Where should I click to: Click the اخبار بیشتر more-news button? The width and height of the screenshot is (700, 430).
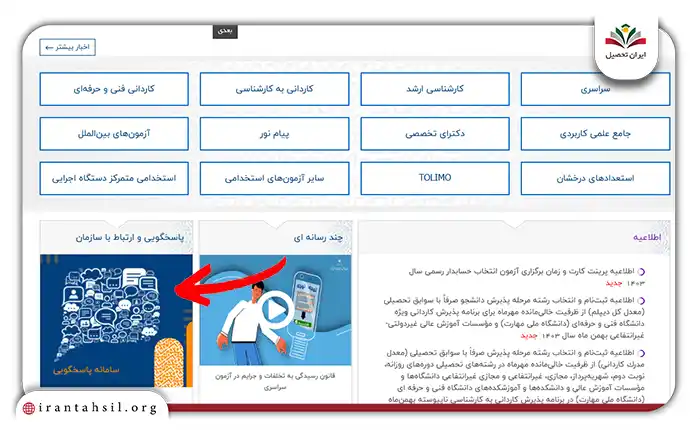pyautogui.click(x=67, y=47)
